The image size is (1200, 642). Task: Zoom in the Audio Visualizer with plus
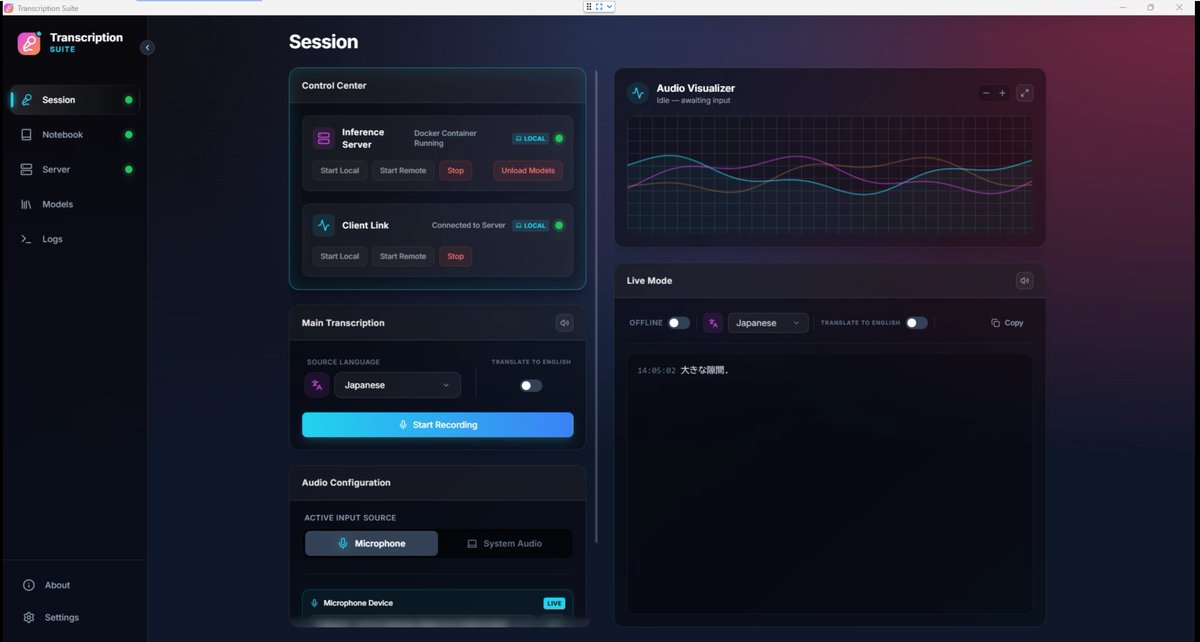point(1002,93)
